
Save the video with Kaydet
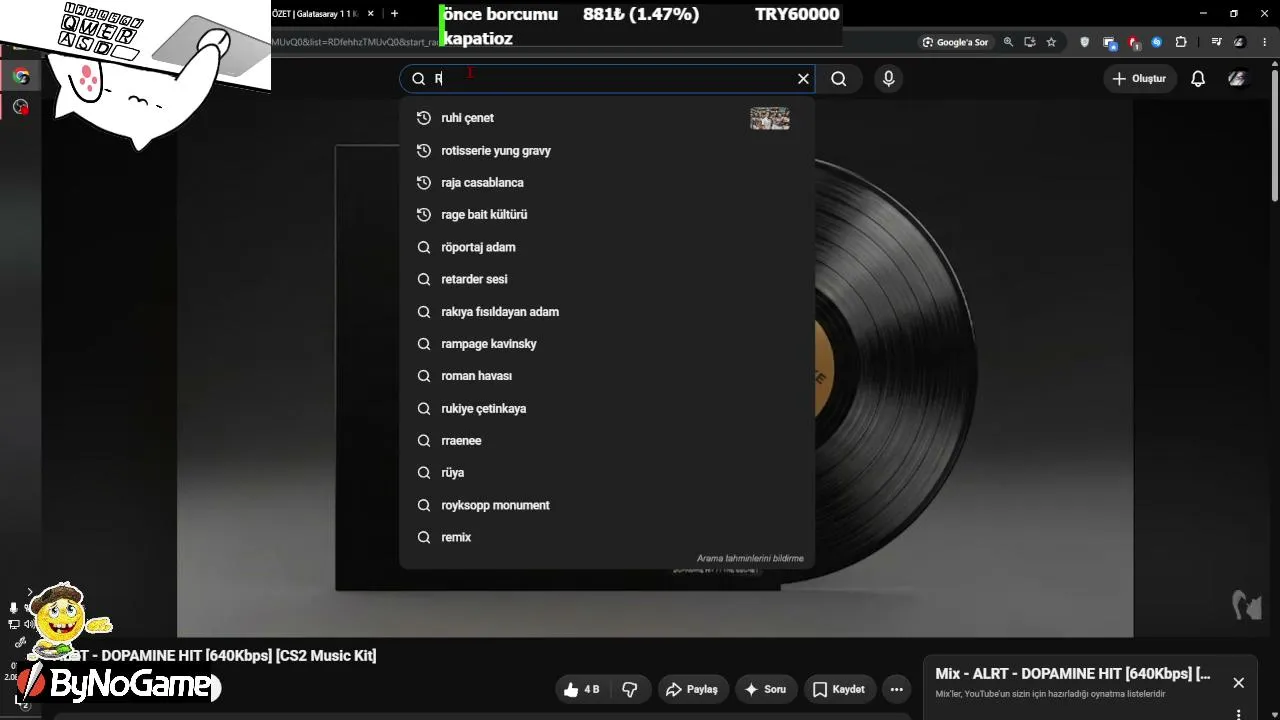pos(838,689)
